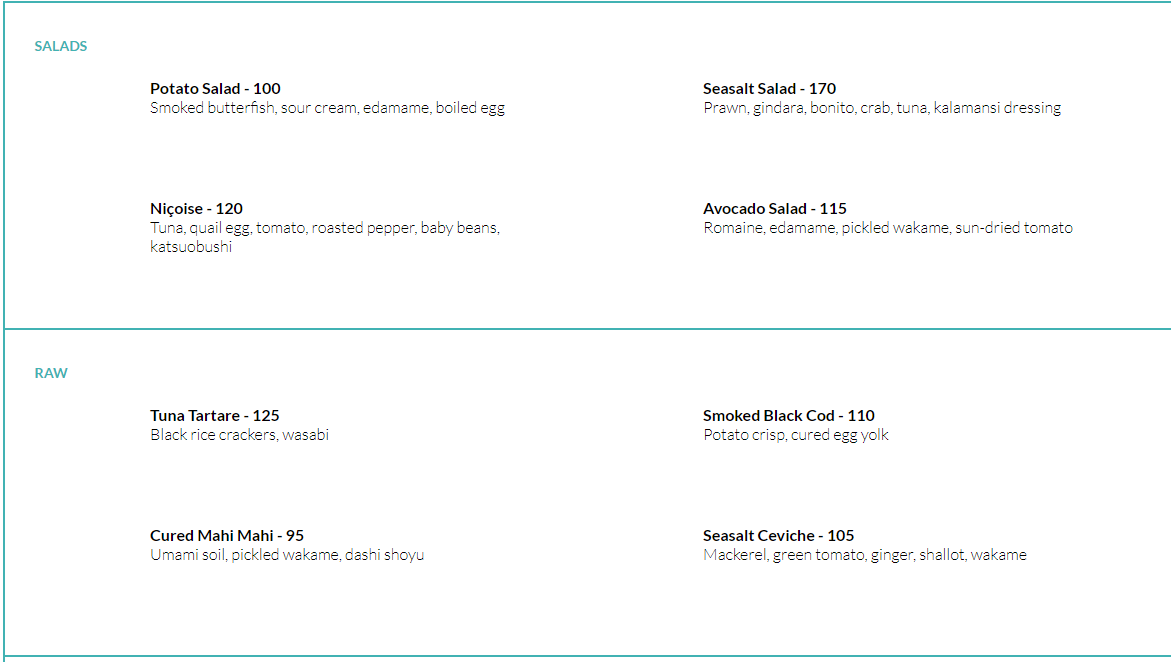Click the Avocado Salad - 115 item

774,208
